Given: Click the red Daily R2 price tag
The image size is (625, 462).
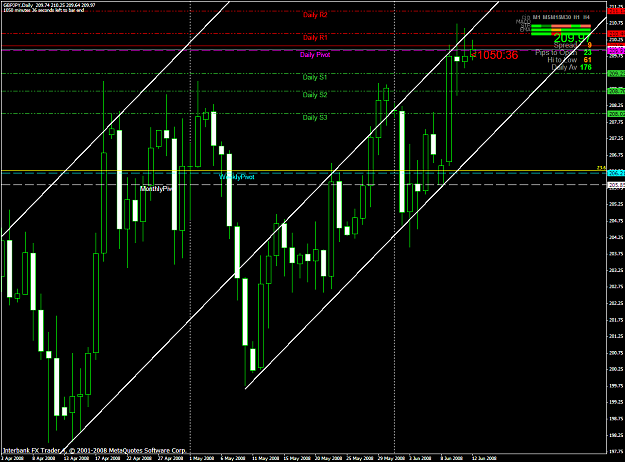Looking at the screenshot, I should (616, 11).
